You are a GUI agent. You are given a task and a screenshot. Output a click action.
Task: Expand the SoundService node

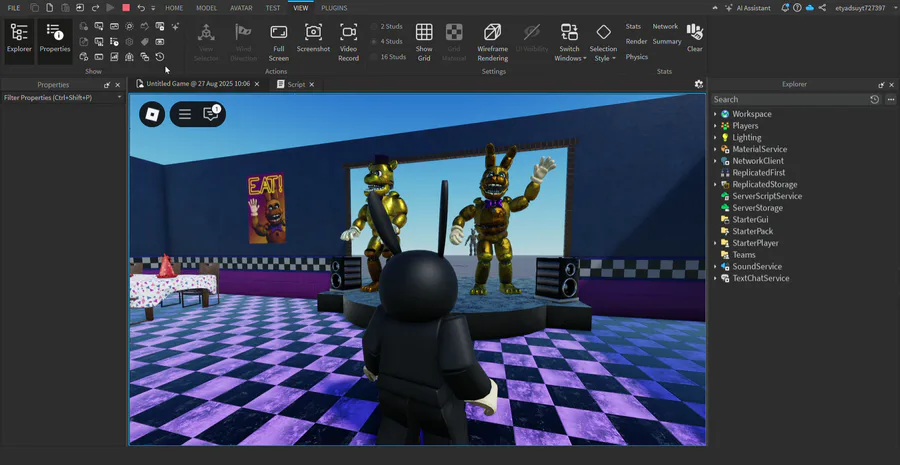click(715, 266)
